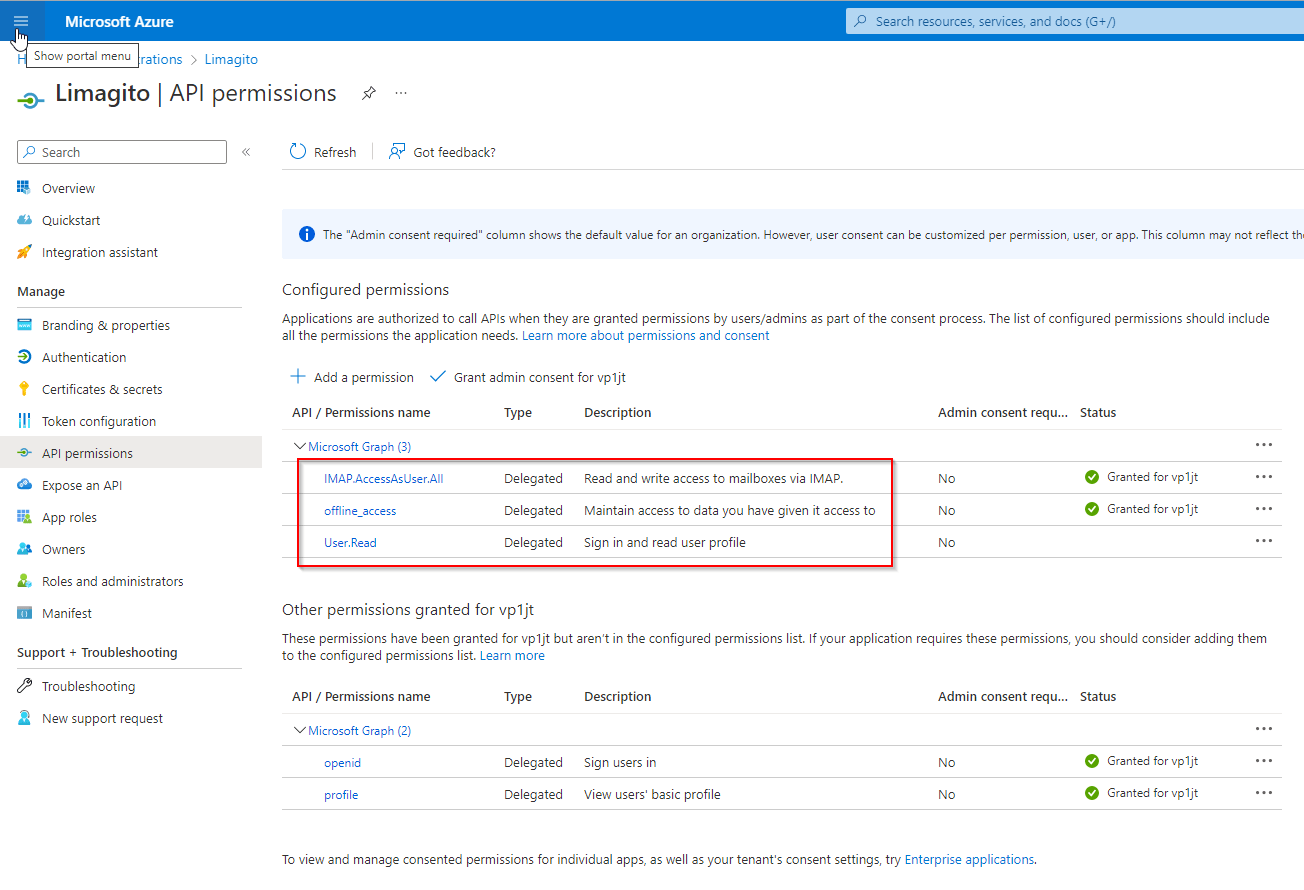
Task: Click the Troubleshooting wrench icon
Action: click(25, 686)
